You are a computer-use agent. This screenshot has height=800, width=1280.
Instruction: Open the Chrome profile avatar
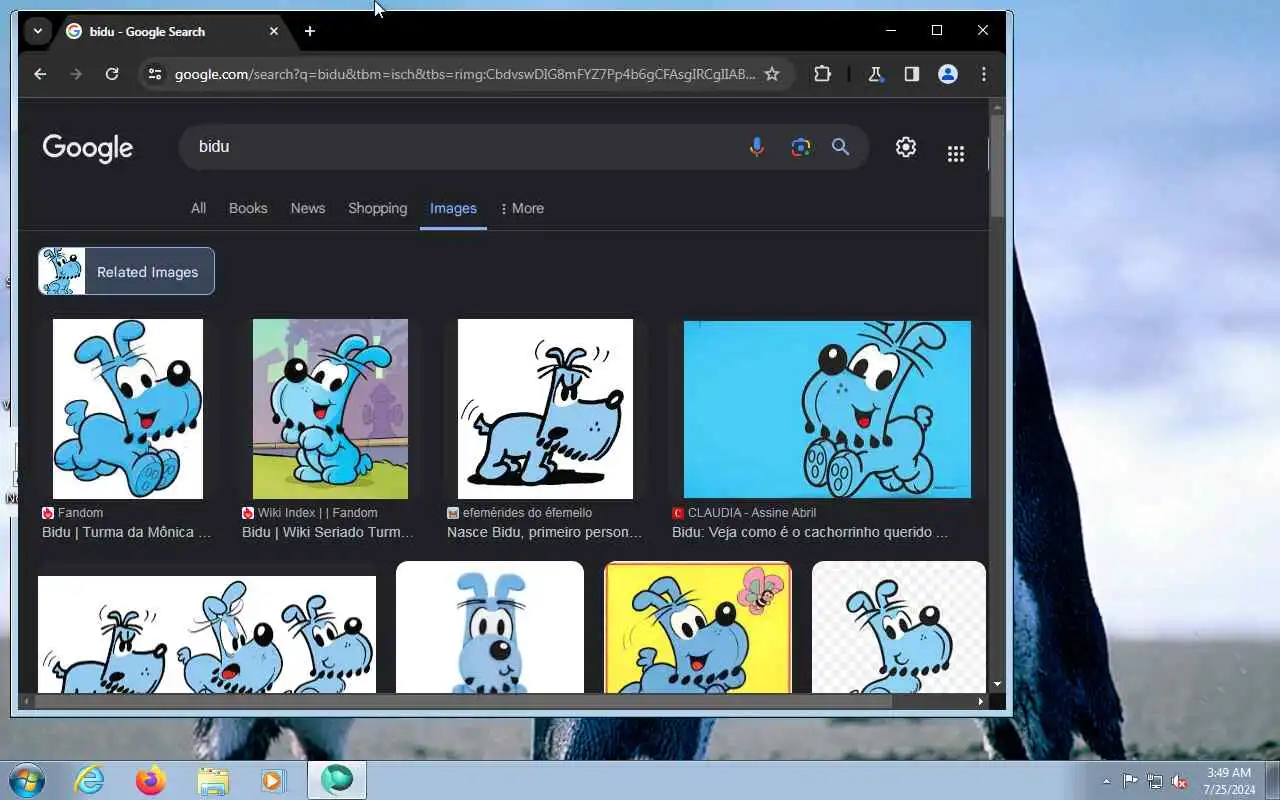(x=948, y=74)
